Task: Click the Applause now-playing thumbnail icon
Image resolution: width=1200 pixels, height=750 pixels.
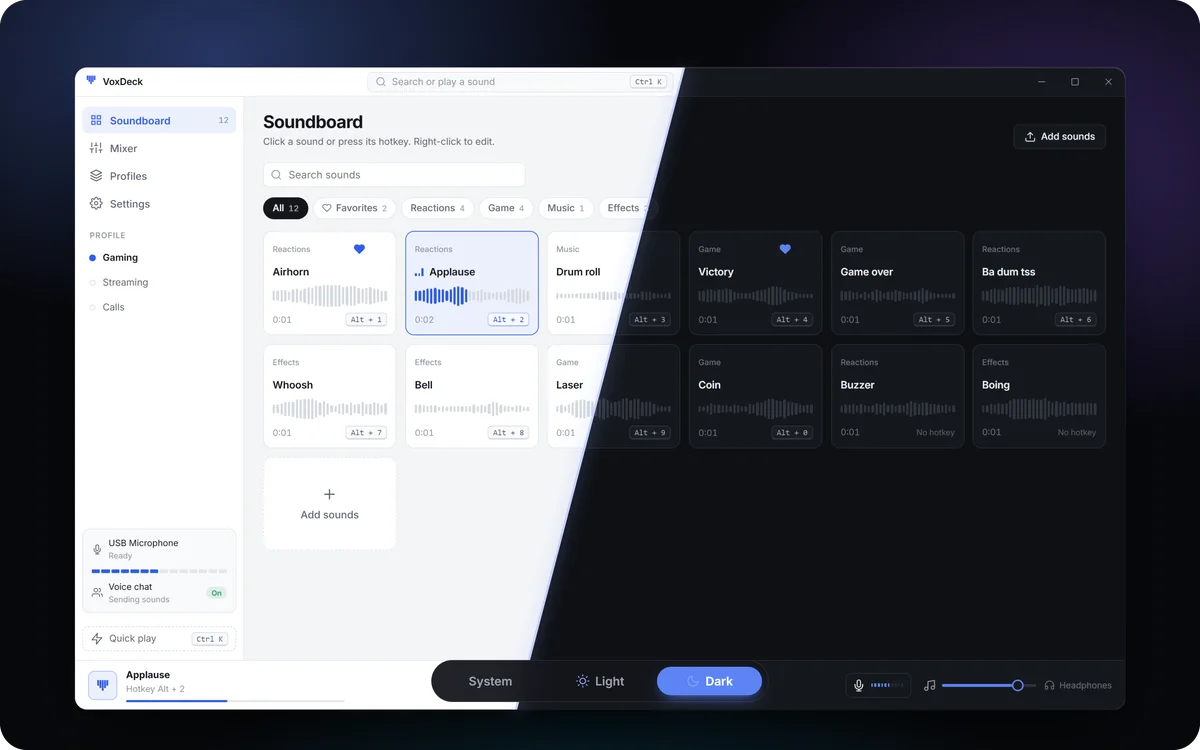Action: (103, 685)
